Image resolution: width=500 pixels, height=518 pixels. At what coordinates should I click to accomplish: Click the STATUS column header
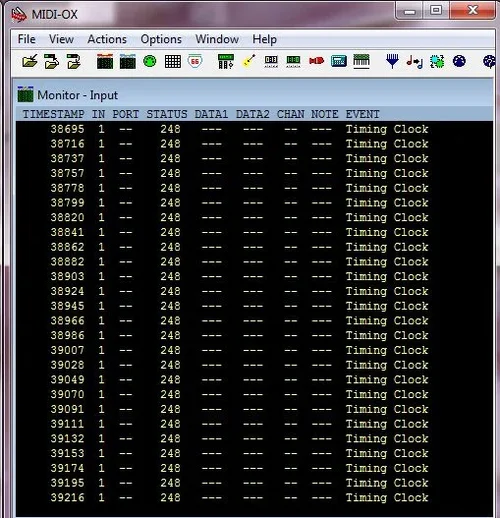pos(167,114)
